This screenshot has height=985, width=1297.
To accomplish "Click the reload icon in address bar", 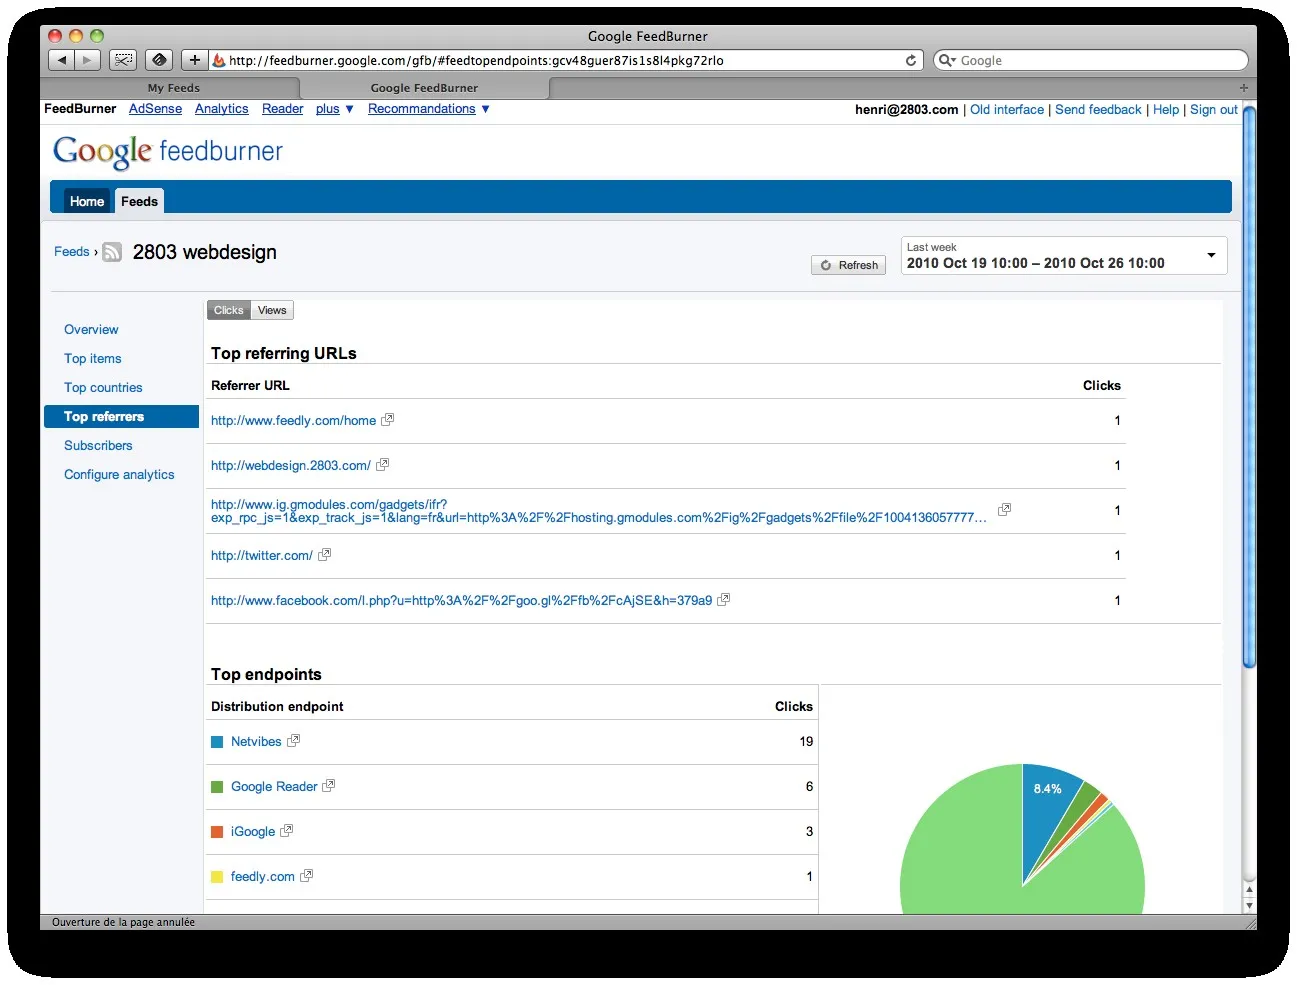I will pyautogui.click(x=911, y=60).
